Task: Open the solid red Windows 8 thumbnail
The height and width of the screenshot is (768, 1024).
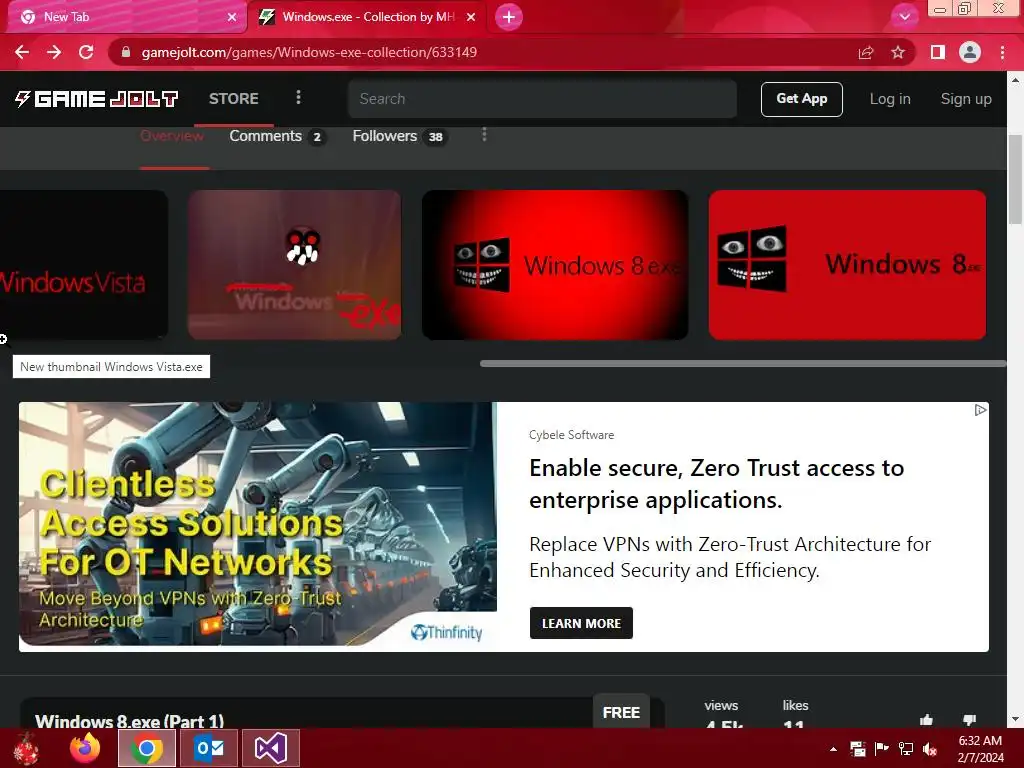Action: tap(847, 264)
